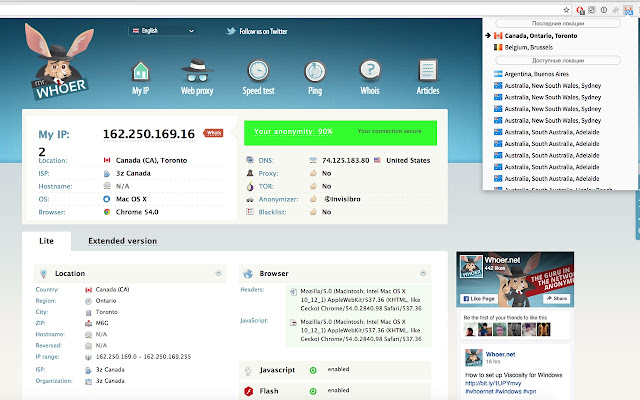Open the Web proxy tool
Screen dimensions: 640x400
197,78
